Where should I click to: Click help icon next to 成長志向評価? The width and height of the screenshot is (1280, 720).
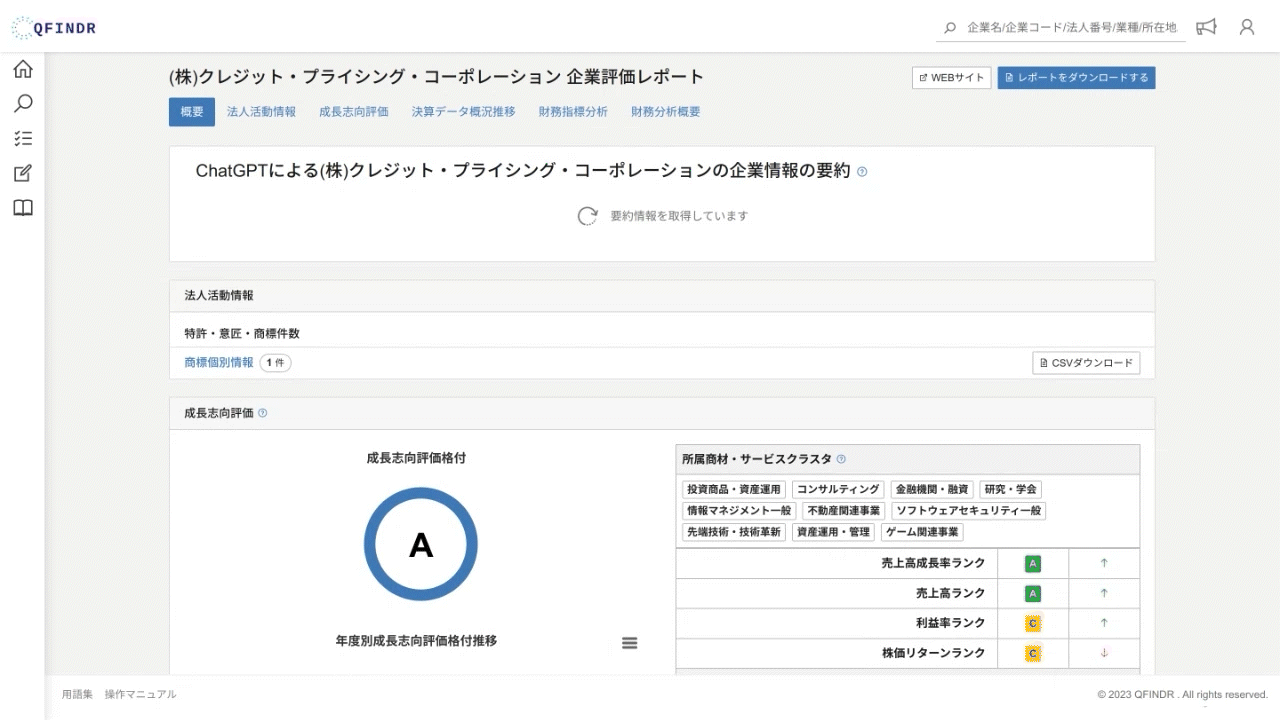click(263, 413)
